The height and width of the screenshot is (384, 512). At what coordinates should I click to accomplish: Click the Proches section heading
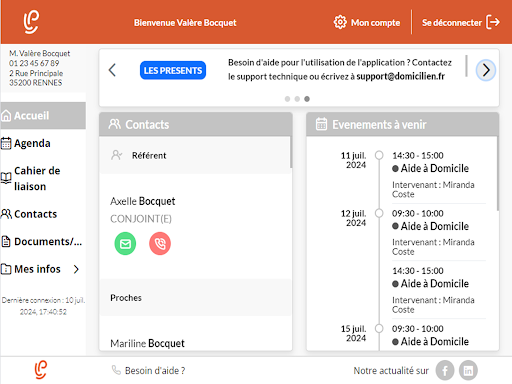(126, 298)
